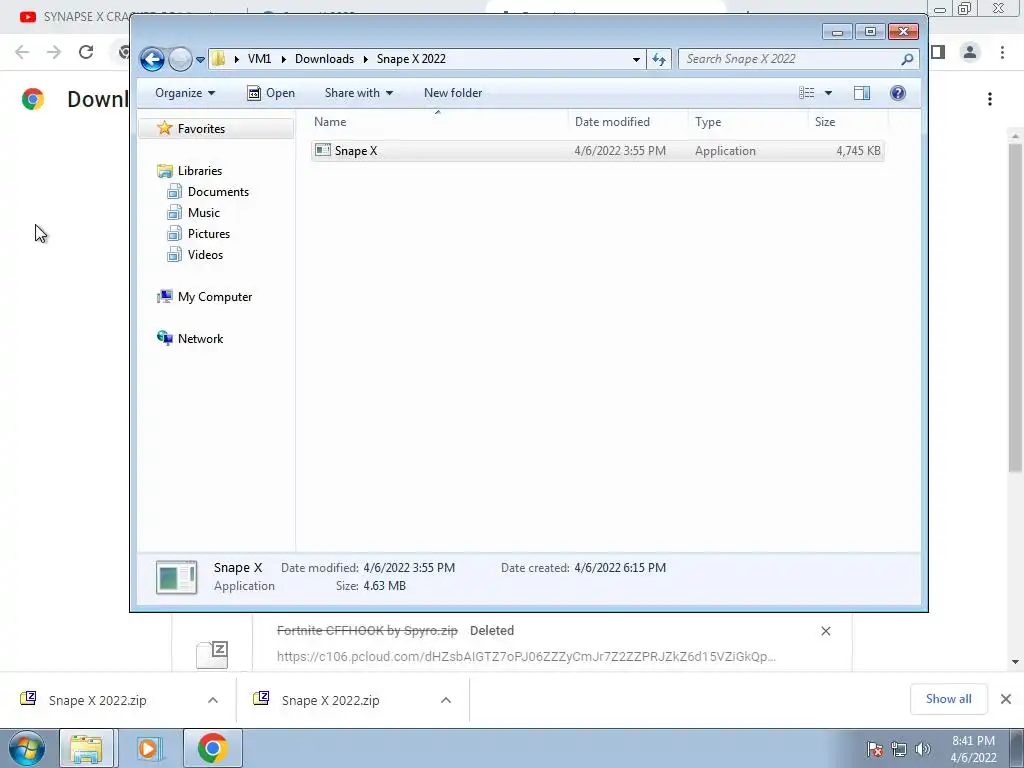Toggle the preview pane icon
The width and height of the screenshot is (1024, 768).
click(x=861, y=93)
